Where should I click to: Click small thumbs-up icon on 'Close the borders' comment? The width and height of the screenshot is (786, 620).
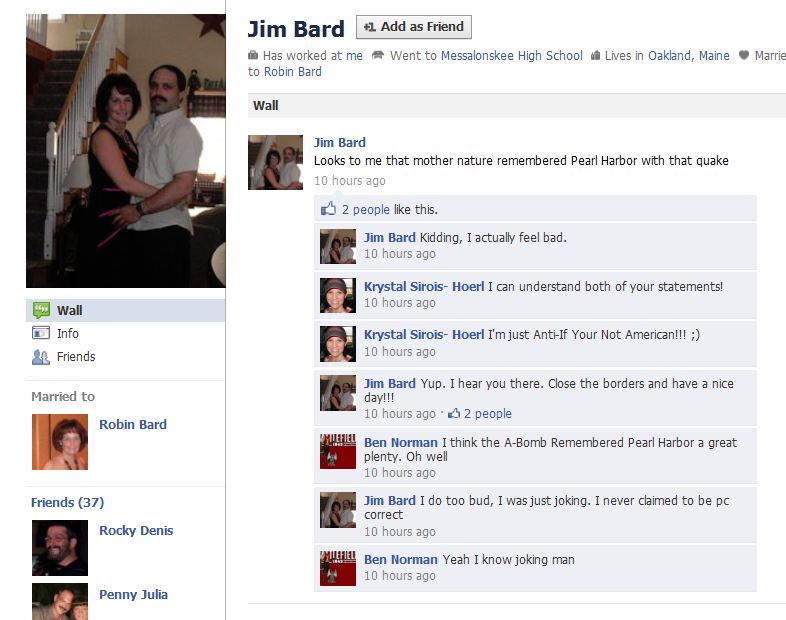point(454,414)
